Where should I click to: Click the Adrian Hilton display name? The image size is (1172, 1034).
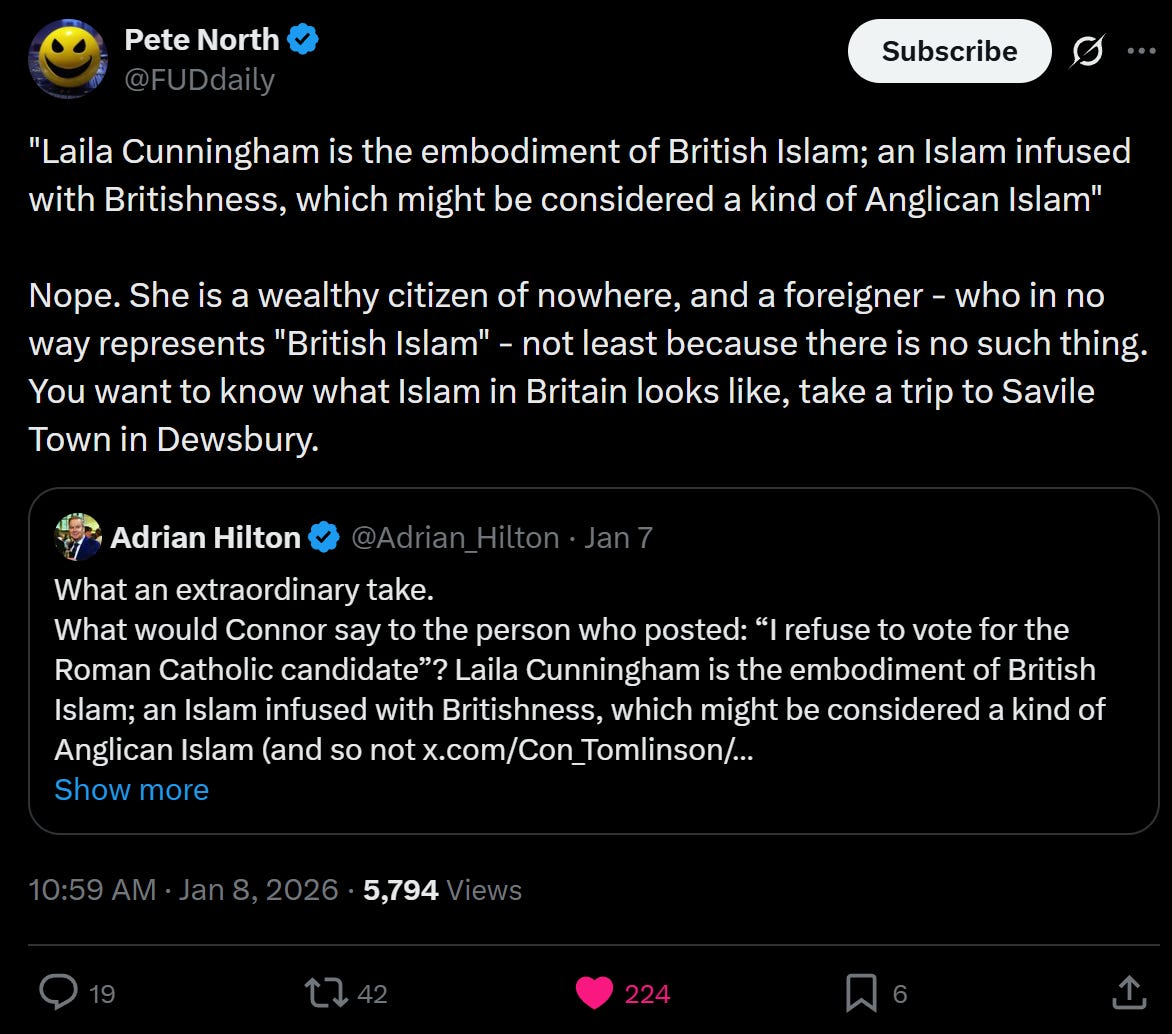[x=205, y=538]
